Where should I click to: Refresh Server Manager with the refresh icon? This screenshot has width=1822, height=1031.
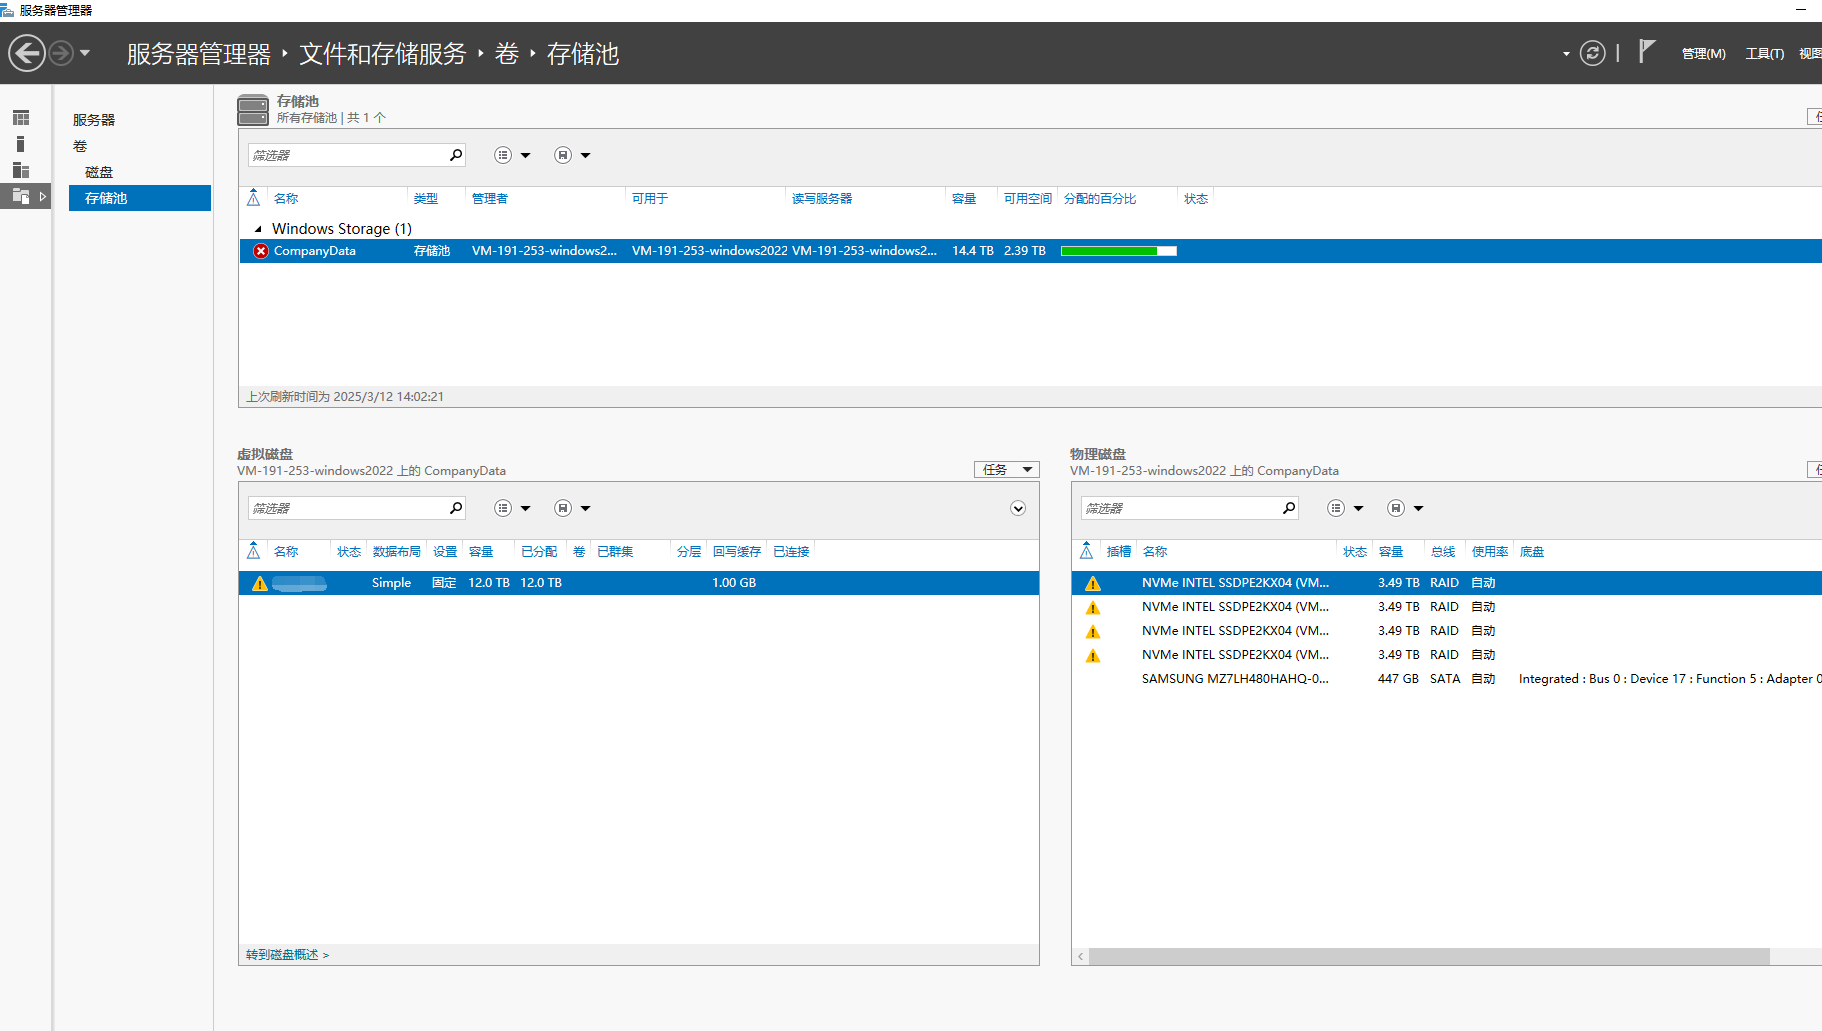point(1592,53)
